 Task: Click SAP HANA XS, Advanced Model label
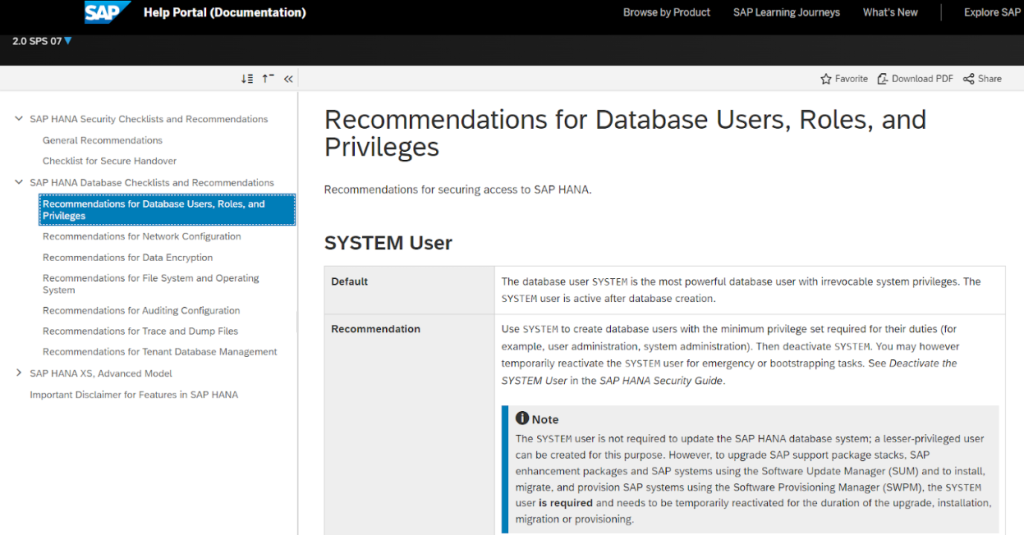(101, 373)
